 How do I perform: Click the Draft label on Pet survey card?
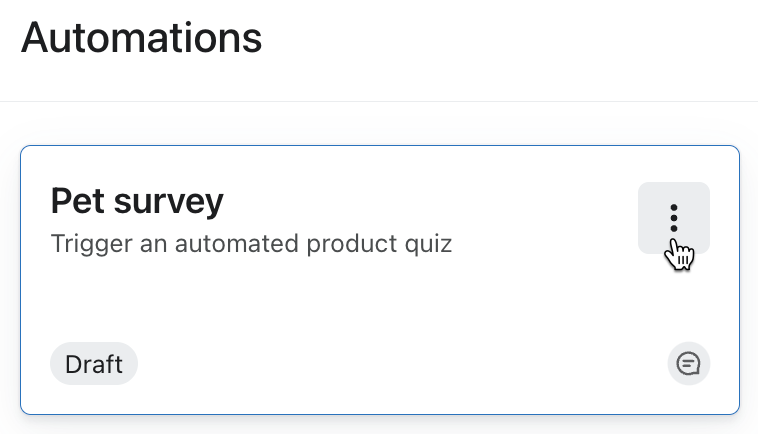(x=94, y=365)
